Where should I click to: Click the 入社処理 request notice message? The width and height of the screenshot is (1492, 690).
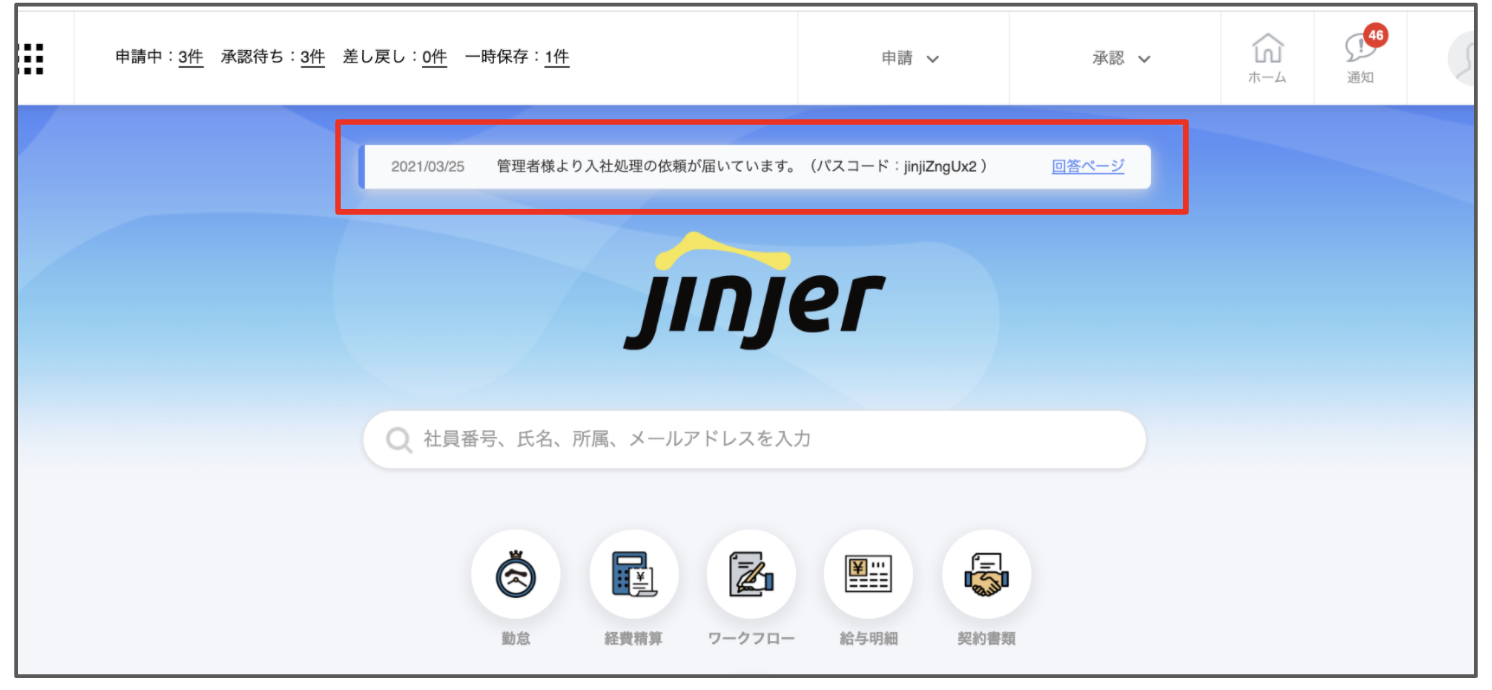pos(741,167)
